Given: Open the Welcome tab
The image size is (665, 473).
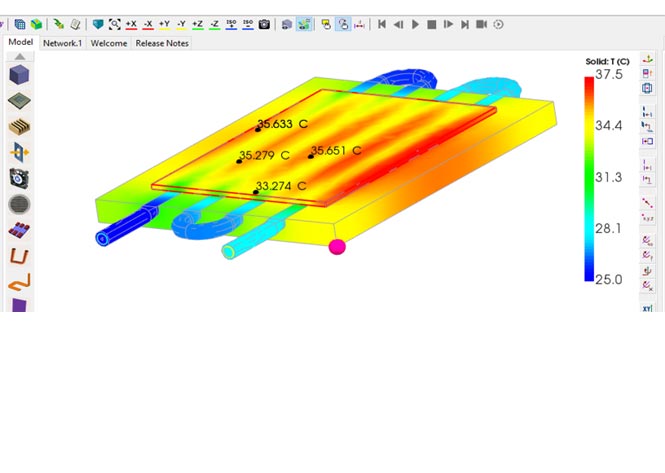Looking at the screenshot, I should (109, 43).
